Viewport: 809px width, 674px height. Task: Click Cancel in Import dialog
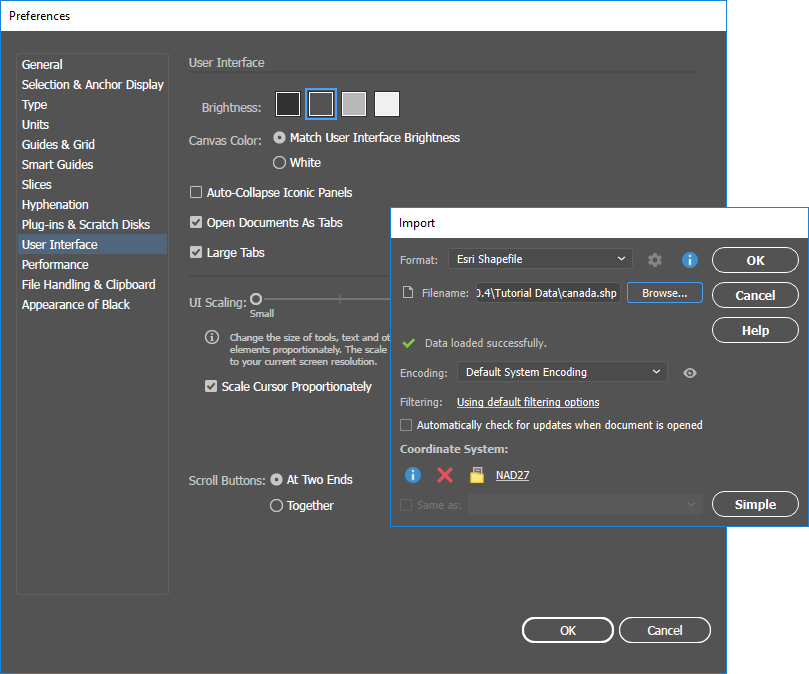click(x=755, y=295)
